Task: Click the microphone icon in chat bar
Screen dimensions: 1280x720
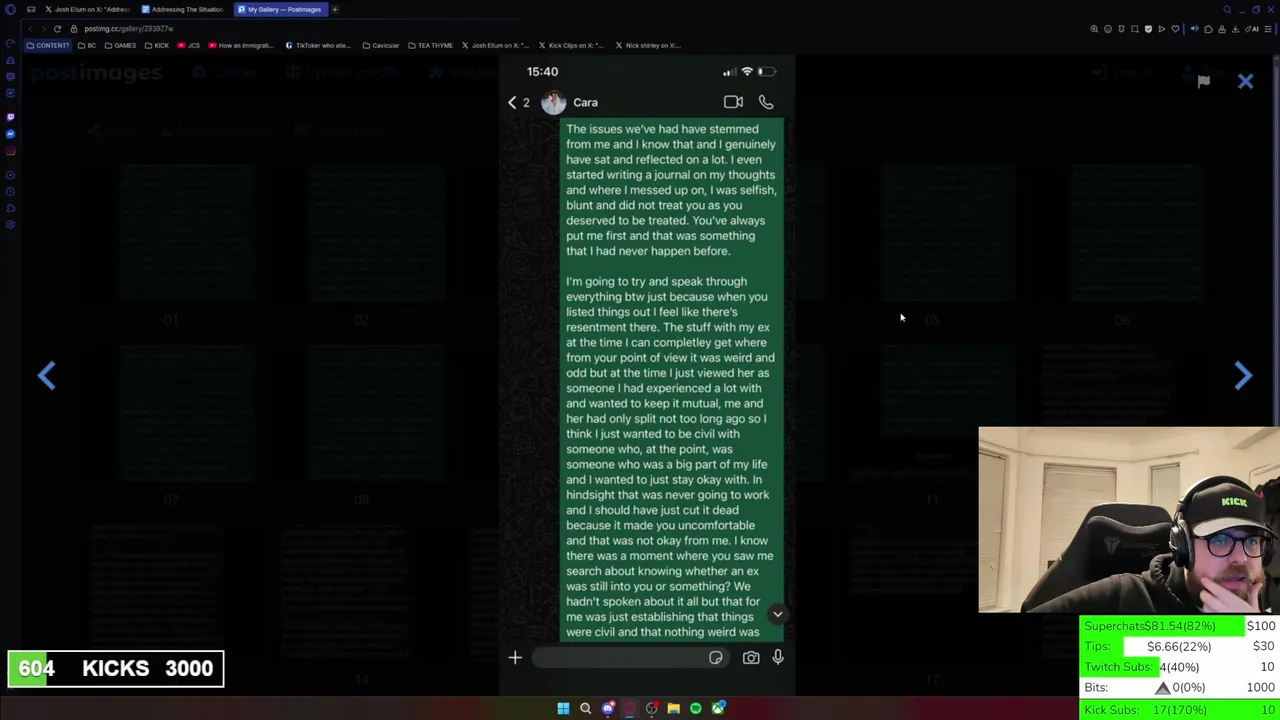Action: [x=778, y=657]
